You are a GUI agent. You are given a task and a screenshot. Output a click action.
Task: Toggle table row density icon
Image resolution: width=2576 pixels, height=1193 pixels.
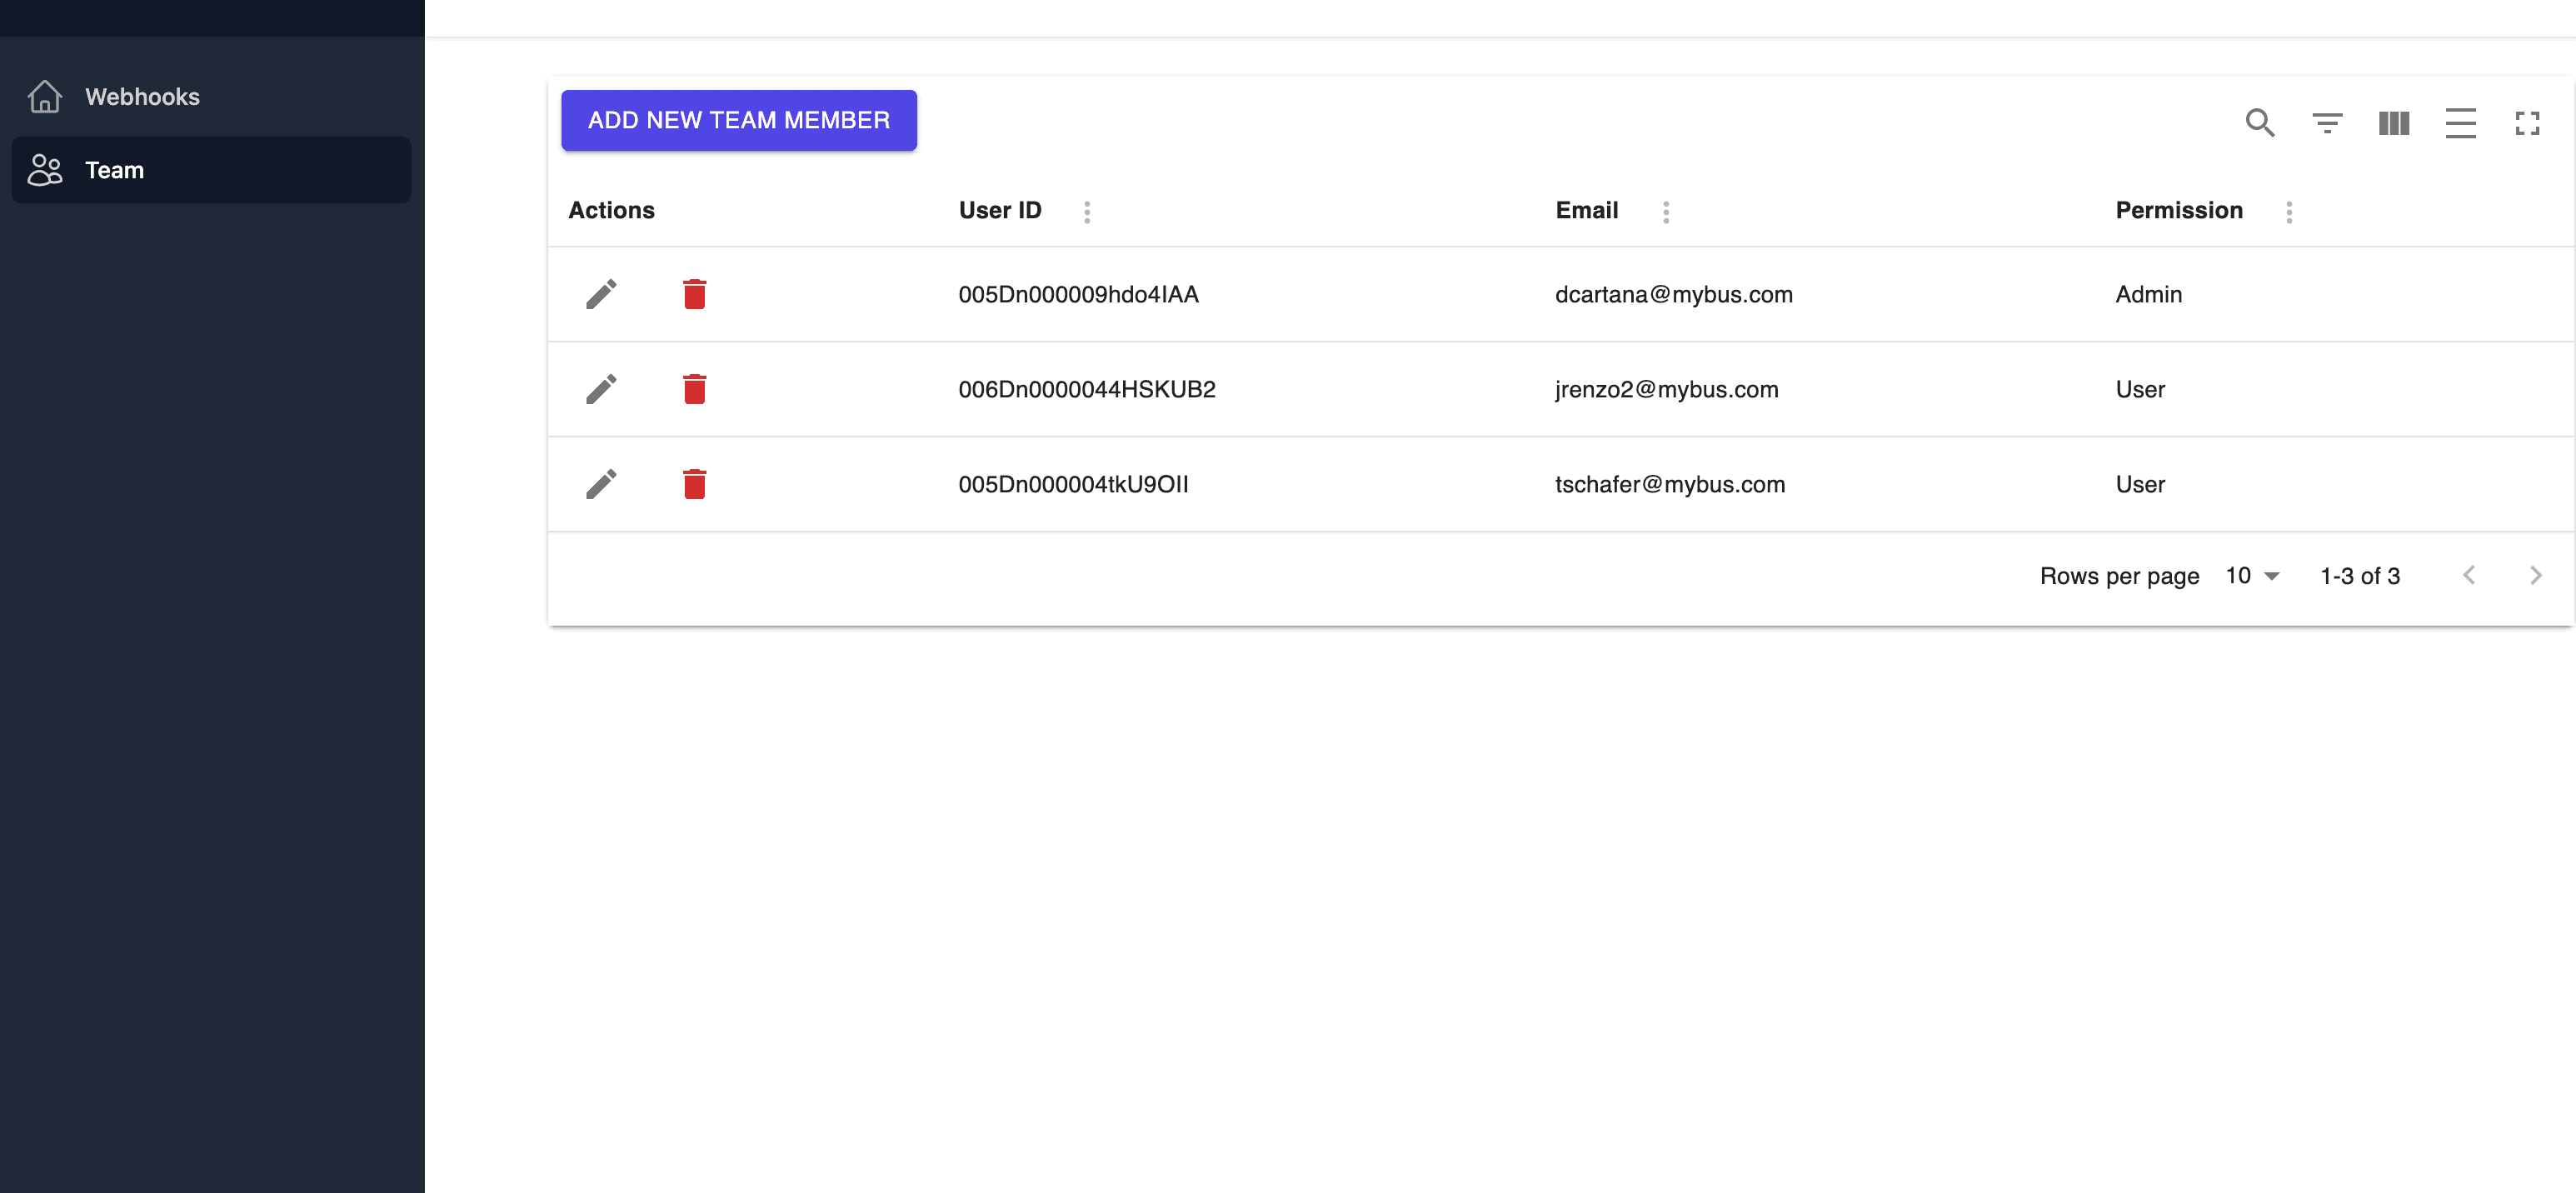point(2460,123)
